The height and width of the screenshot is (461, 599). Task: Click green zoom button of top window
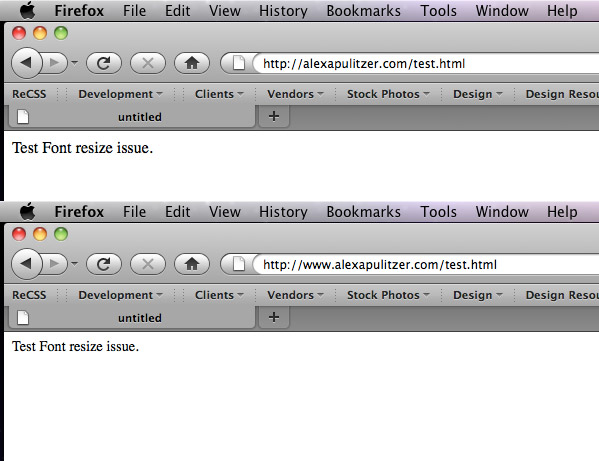pos(61,33)
